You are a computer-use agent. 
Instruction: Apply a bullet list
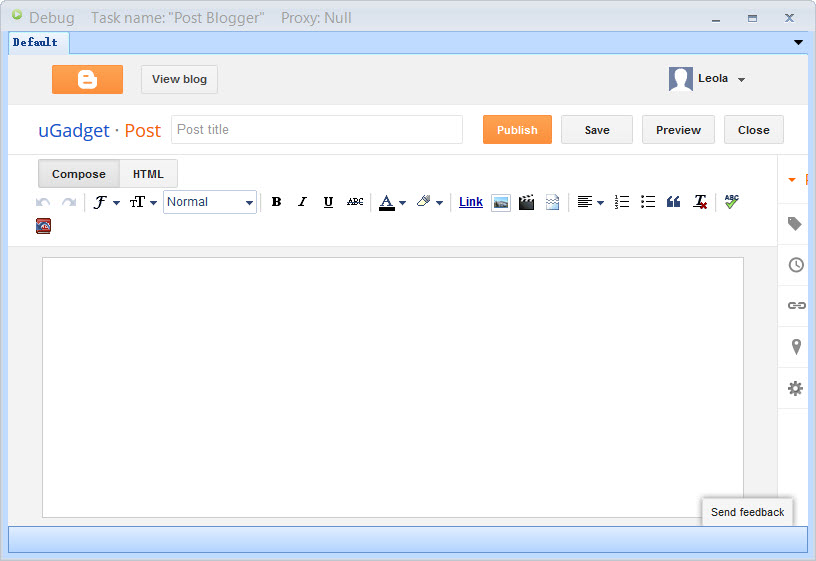click(648, 202)
